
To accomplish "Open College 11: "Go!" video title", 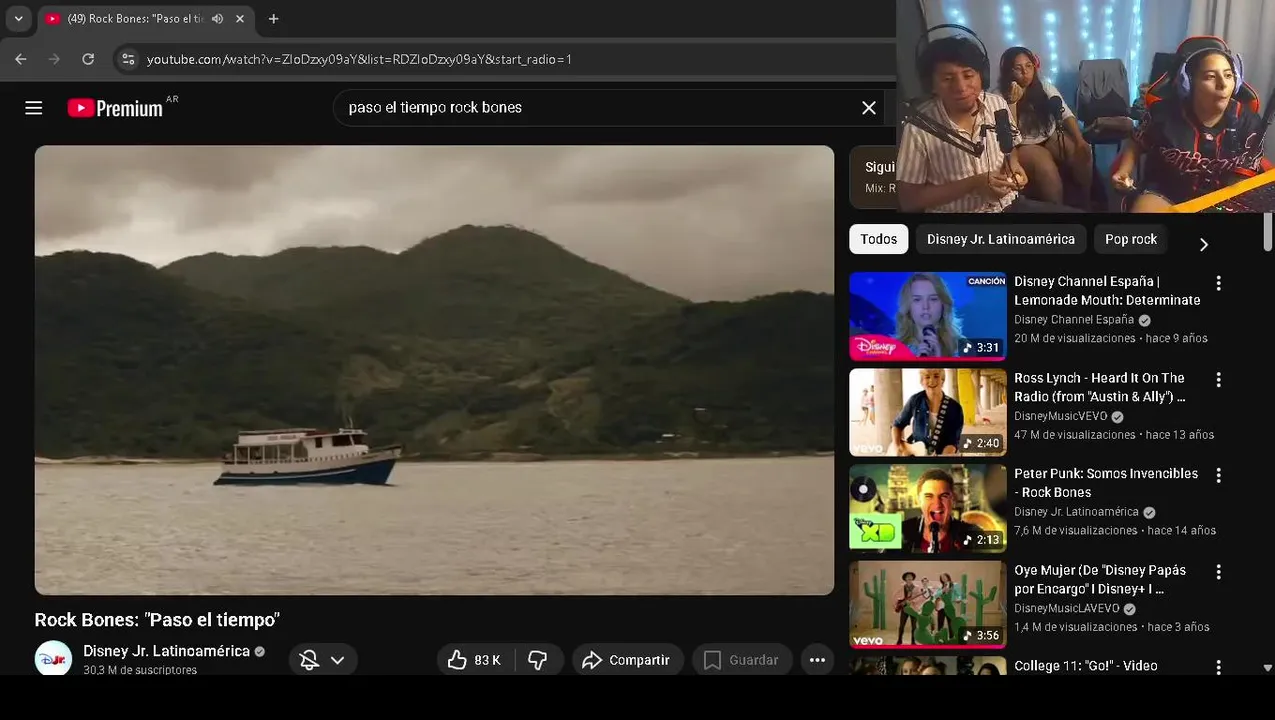I will [1086, 666].
